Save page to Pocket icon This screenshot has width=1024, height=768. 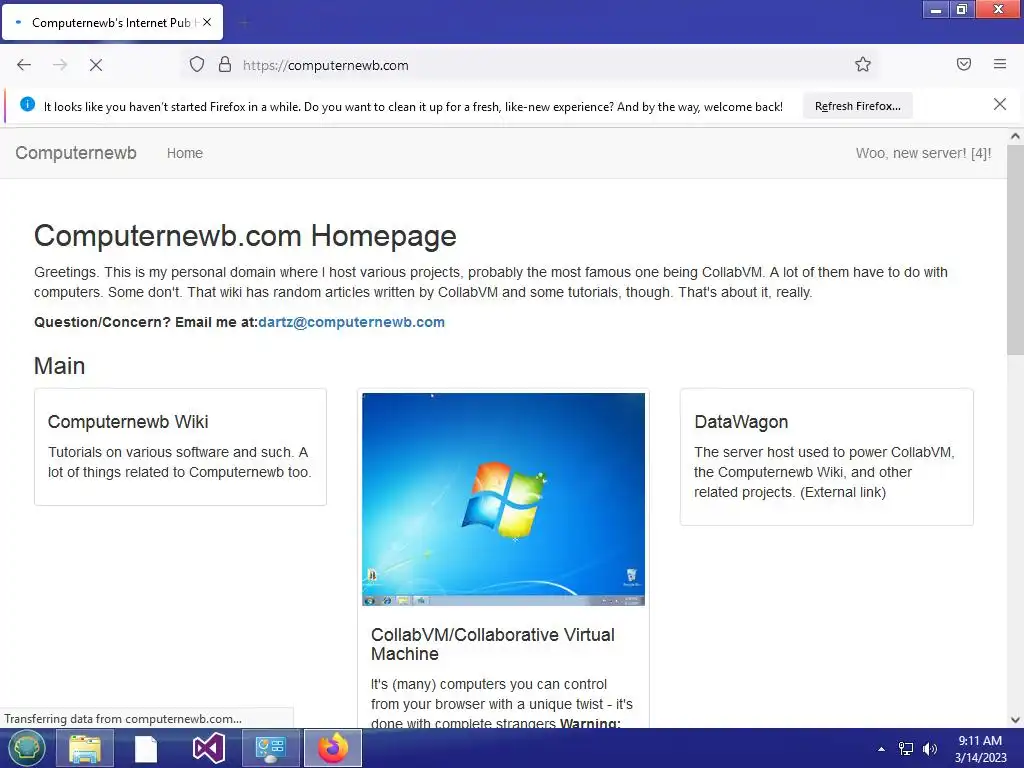[963, 64]
